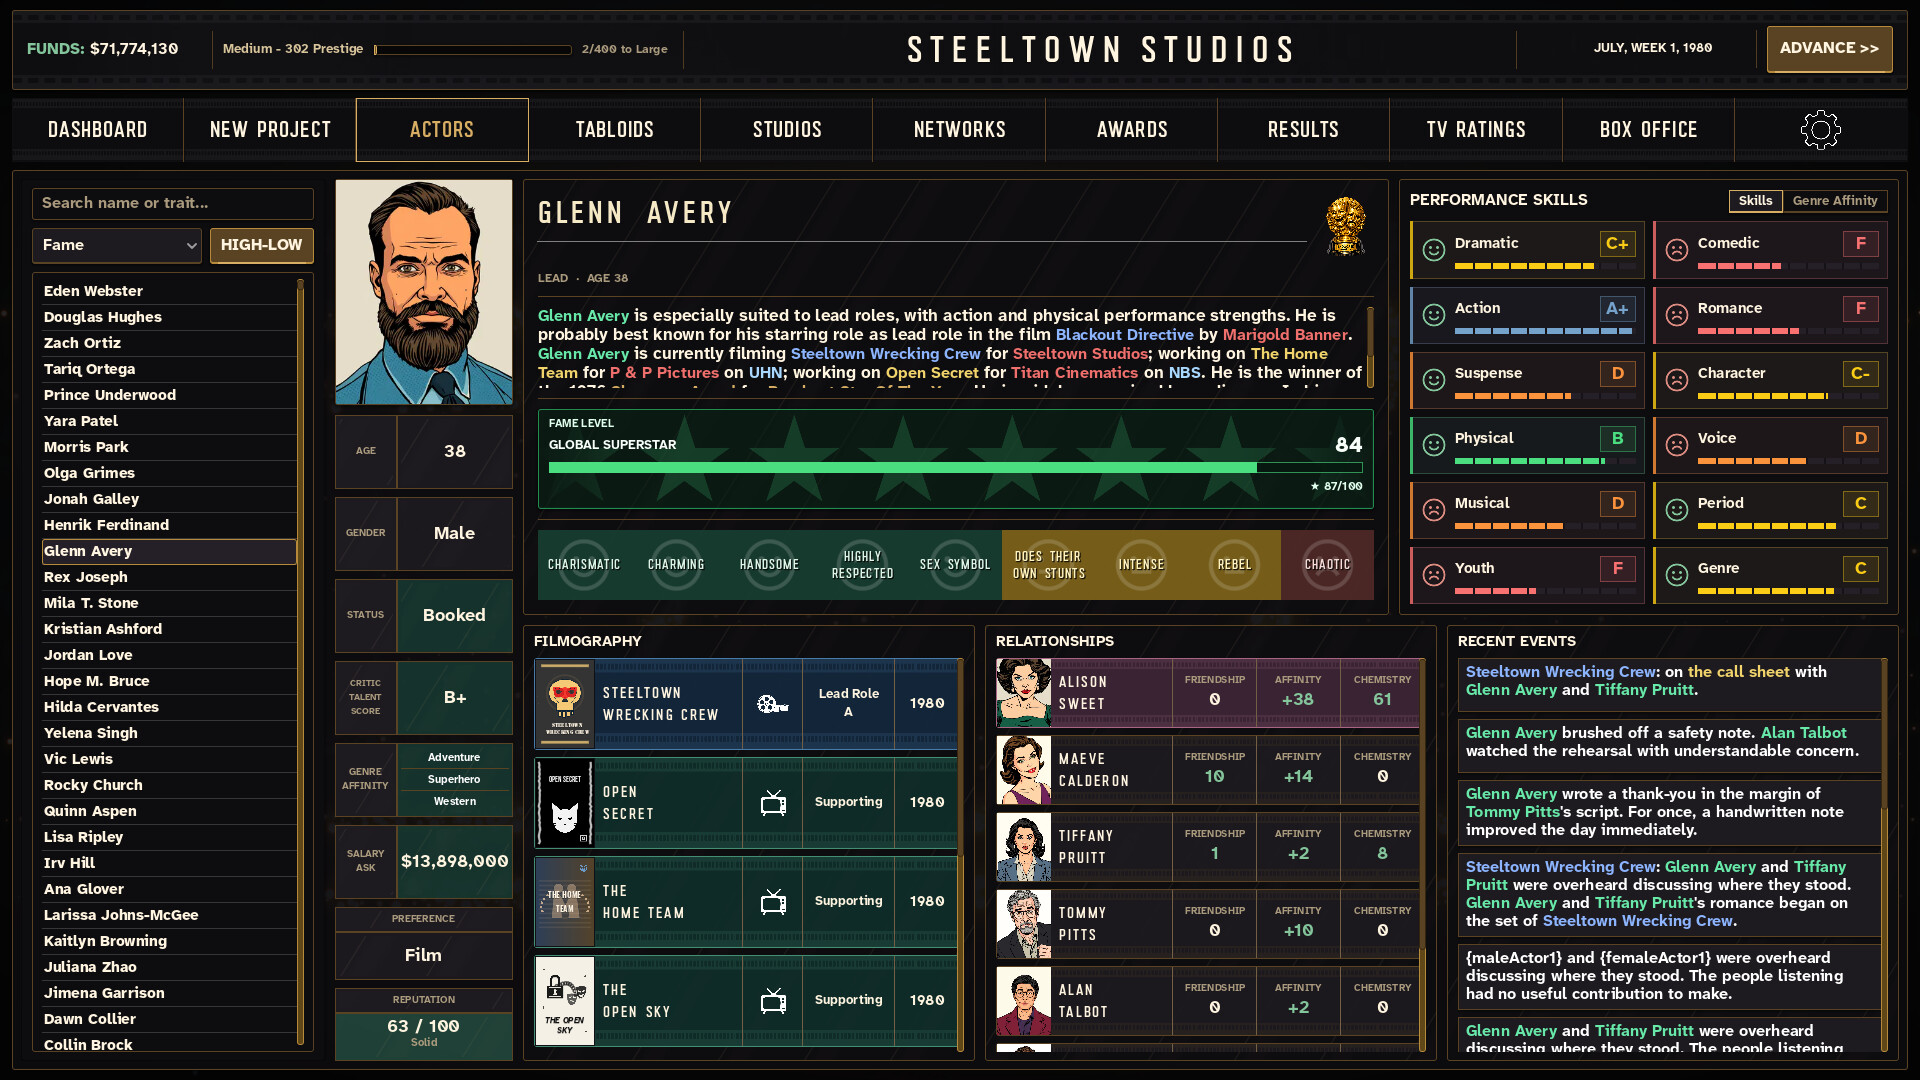Select Eden Webster in actor list
This screenshot has height=1080, width=1920.
point(169,291)
